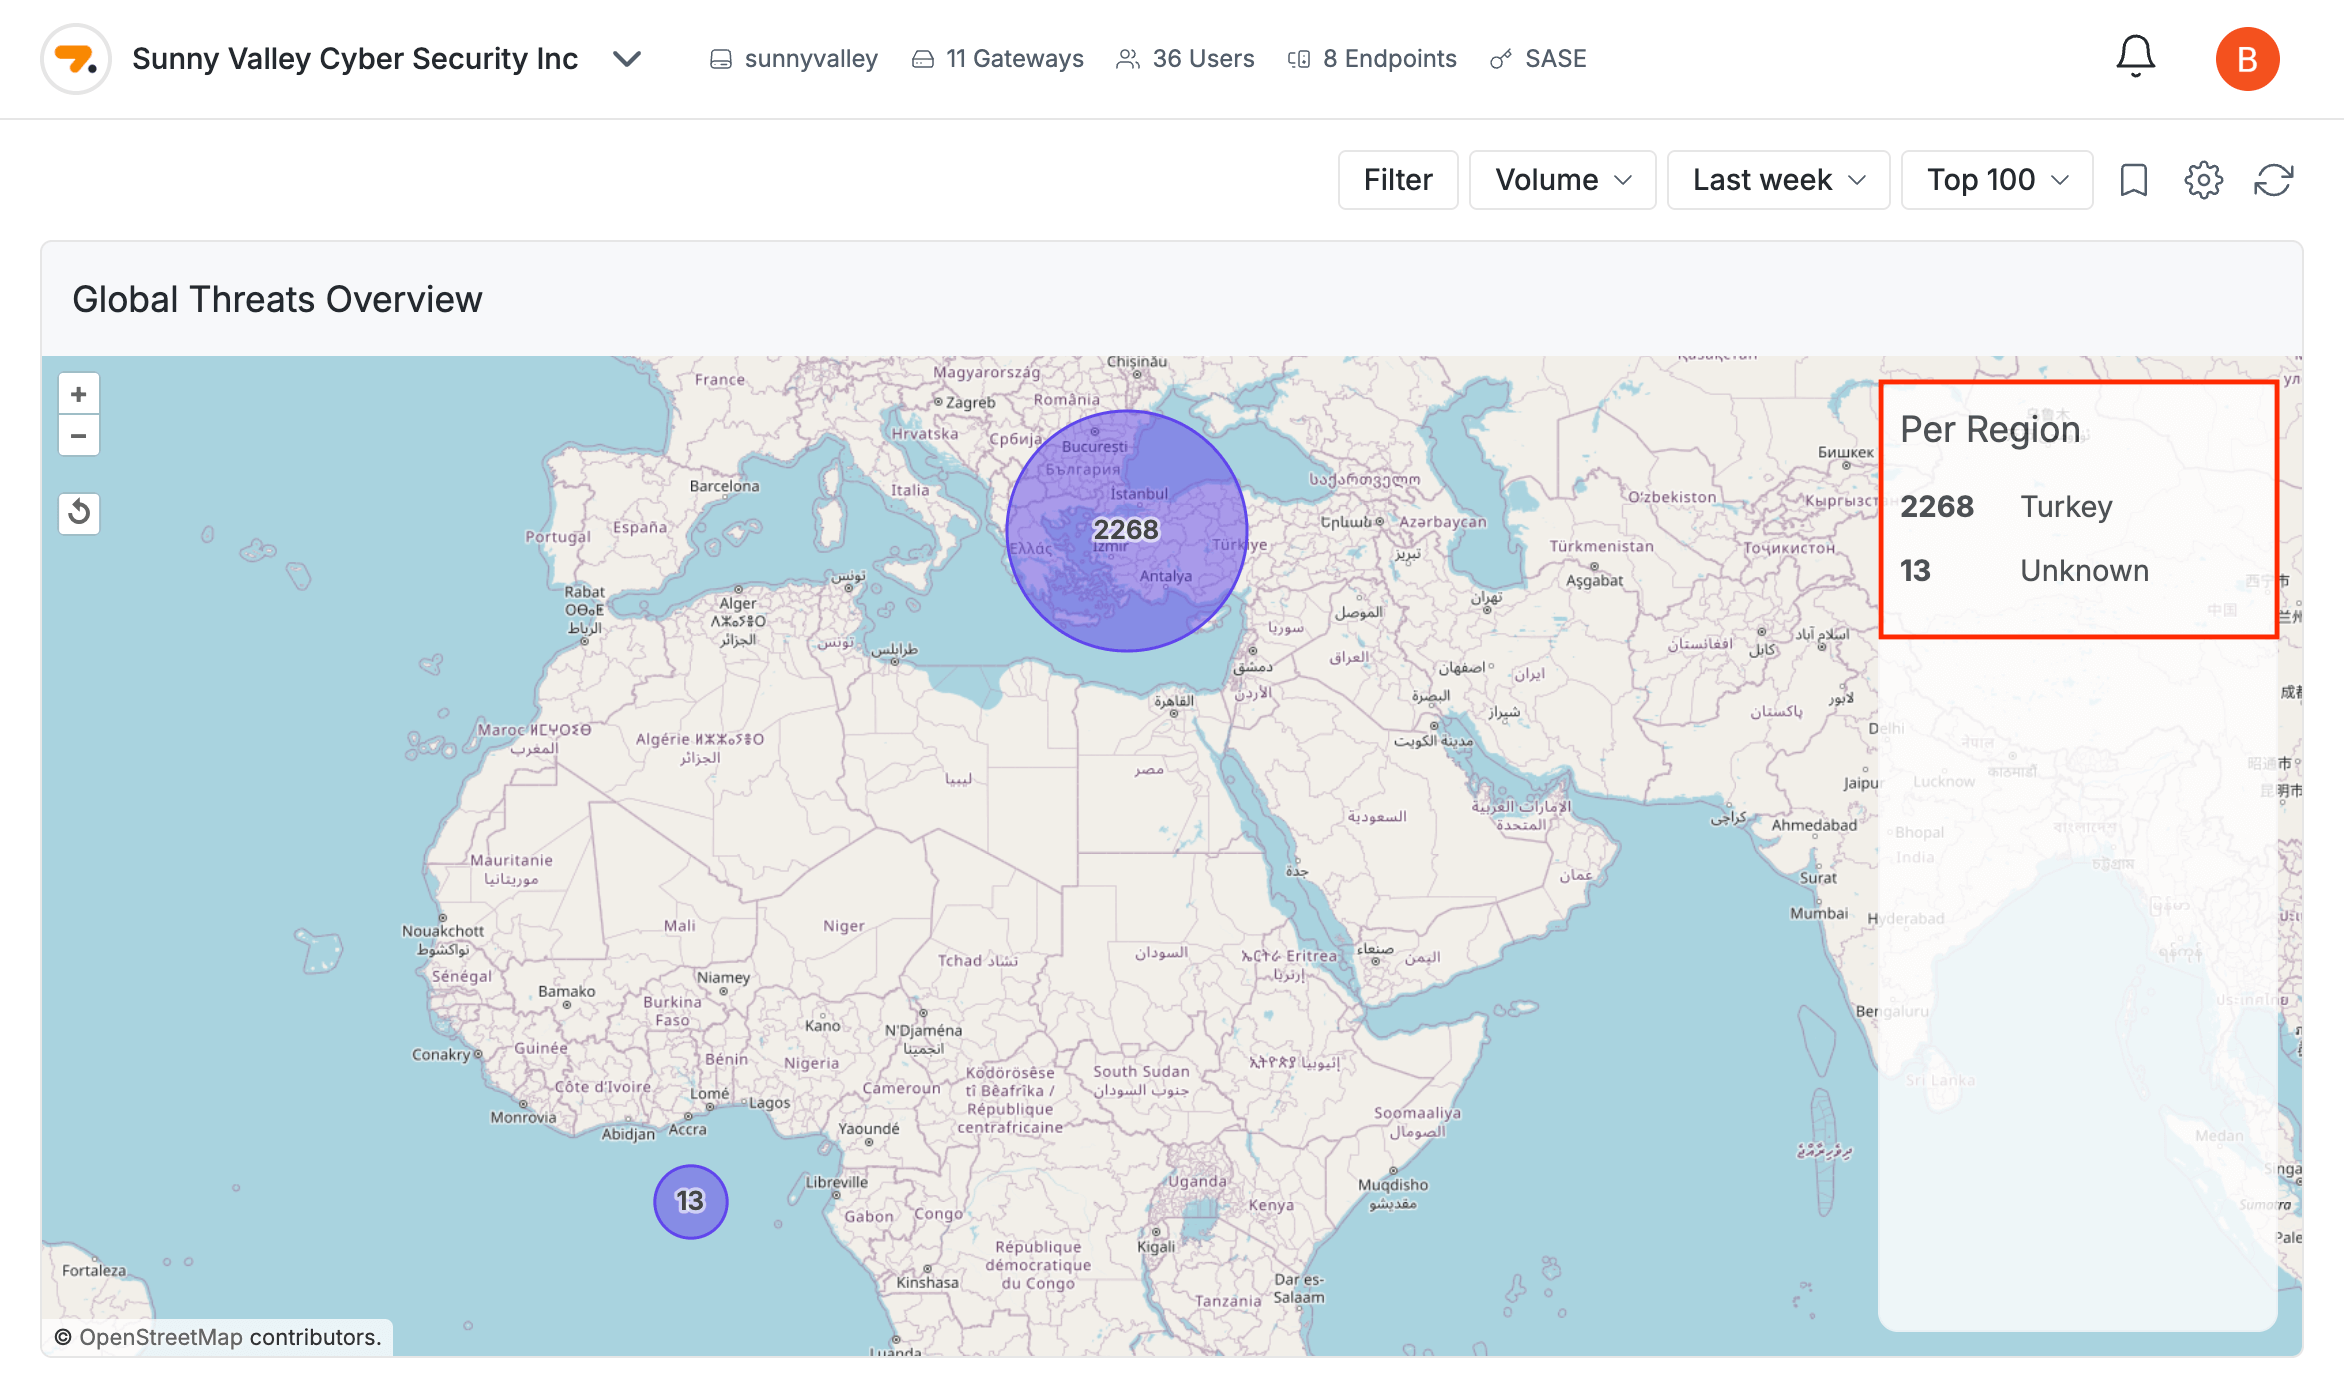The image size is (2344, 1394).
Task: Click the 2268 Turkey threat bubble
Action: tap(1126, 530)
